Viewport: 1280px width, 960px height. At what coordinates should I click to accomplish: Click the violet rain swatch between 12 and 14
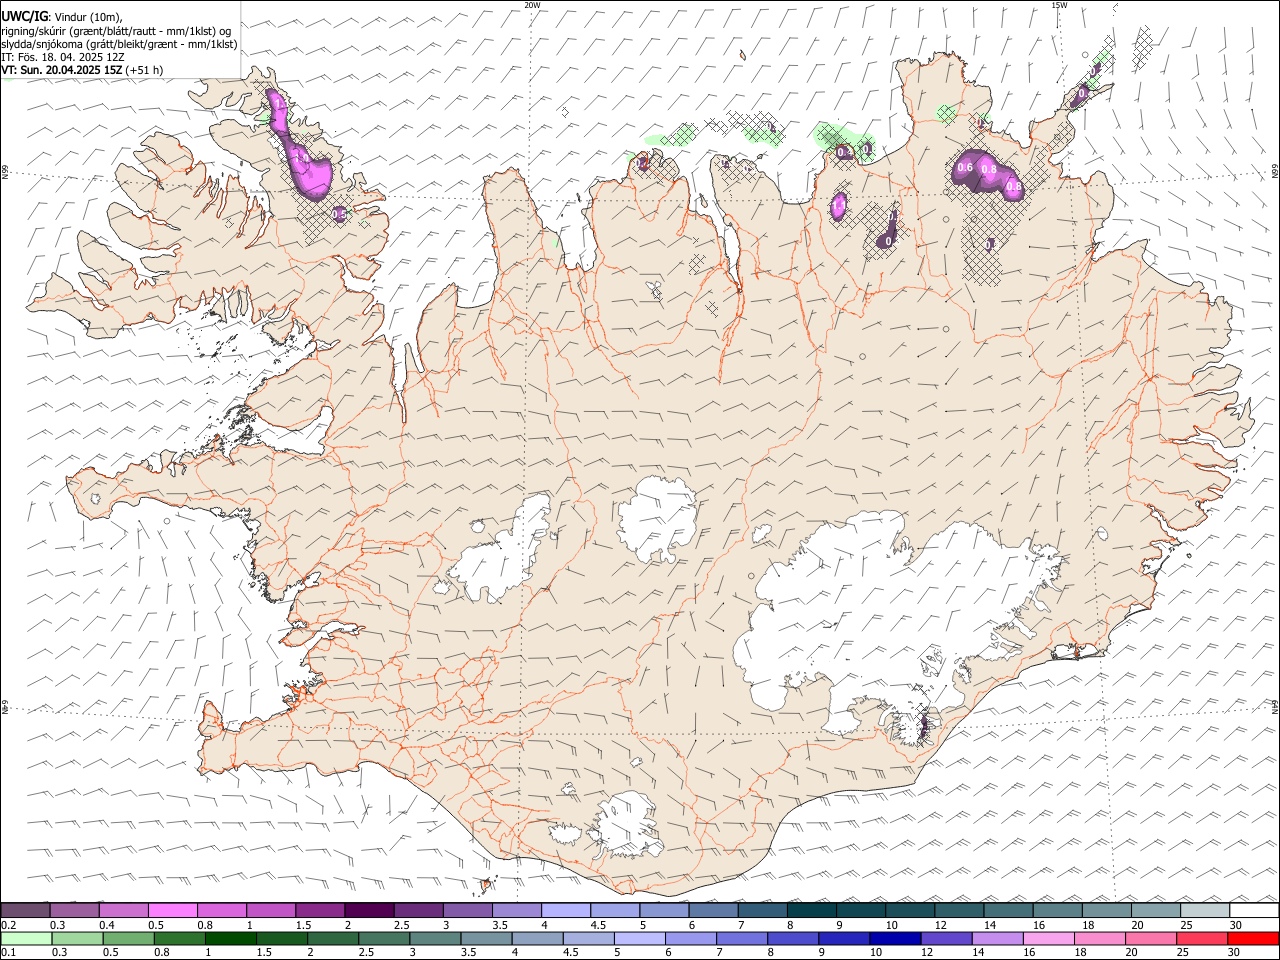946,939
